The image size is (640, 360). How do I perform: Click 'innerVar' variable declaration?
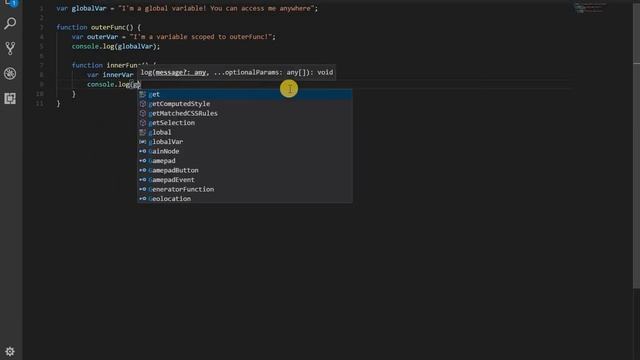(118, 75)
